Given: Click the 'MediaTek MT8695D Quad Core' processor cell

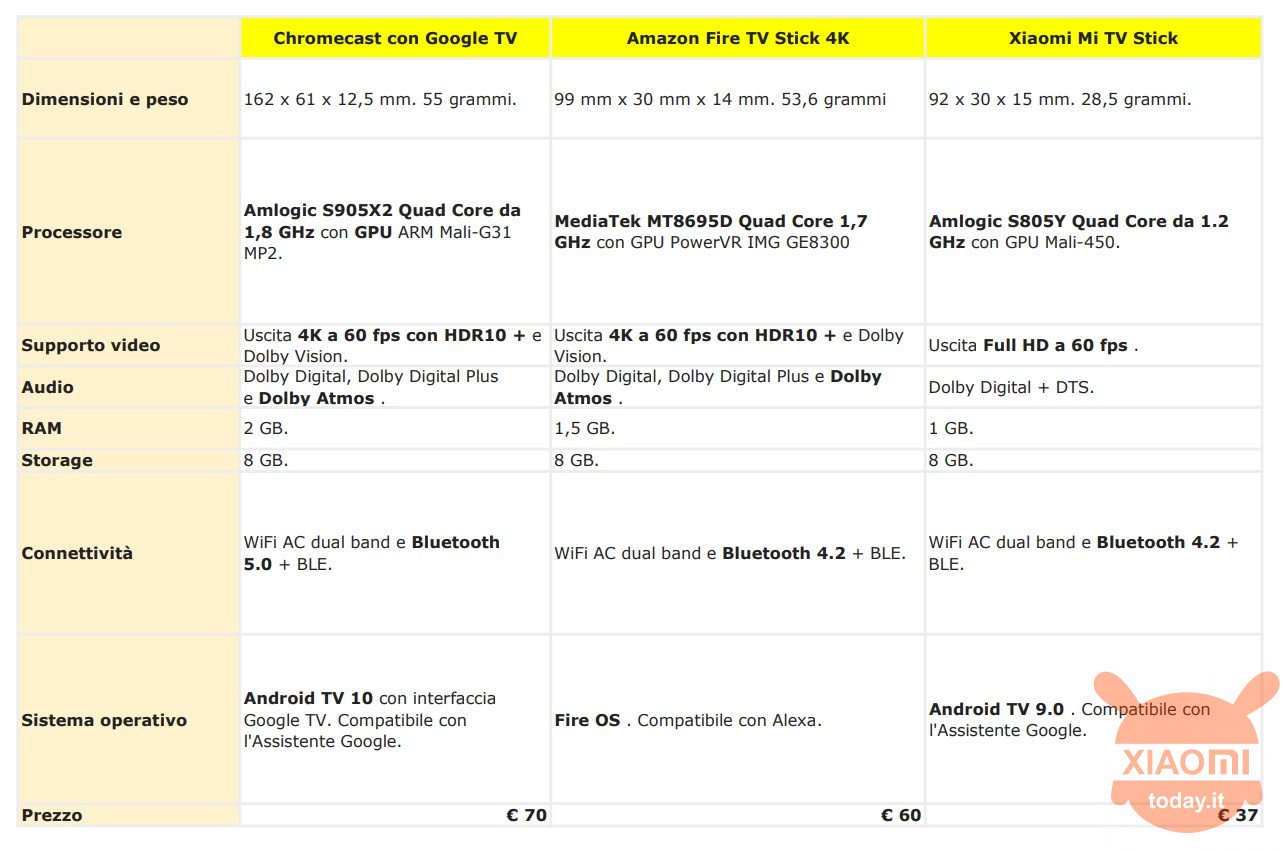Looking at the screenshot, I should tap(737, 232).
